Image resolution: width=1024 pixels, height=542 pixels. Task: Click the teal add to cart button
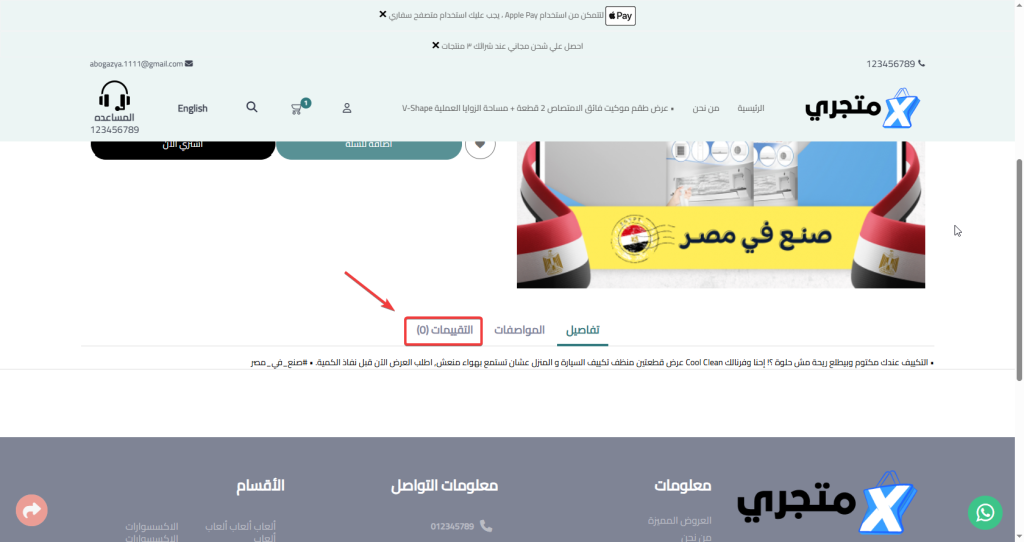(x=370, y=145)
